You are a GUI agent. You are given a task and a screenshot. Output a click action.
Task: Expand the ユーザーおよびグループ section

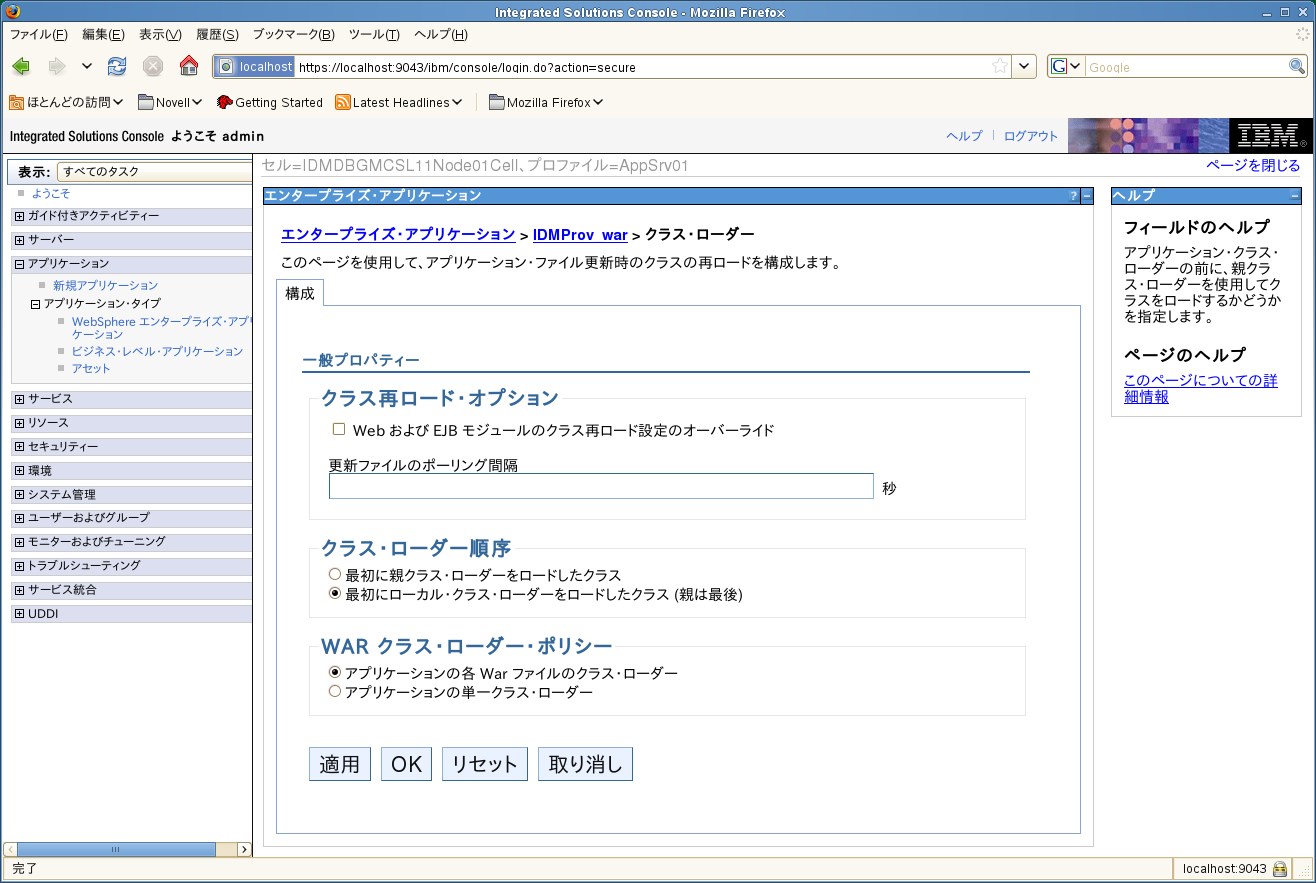[19, 518]
